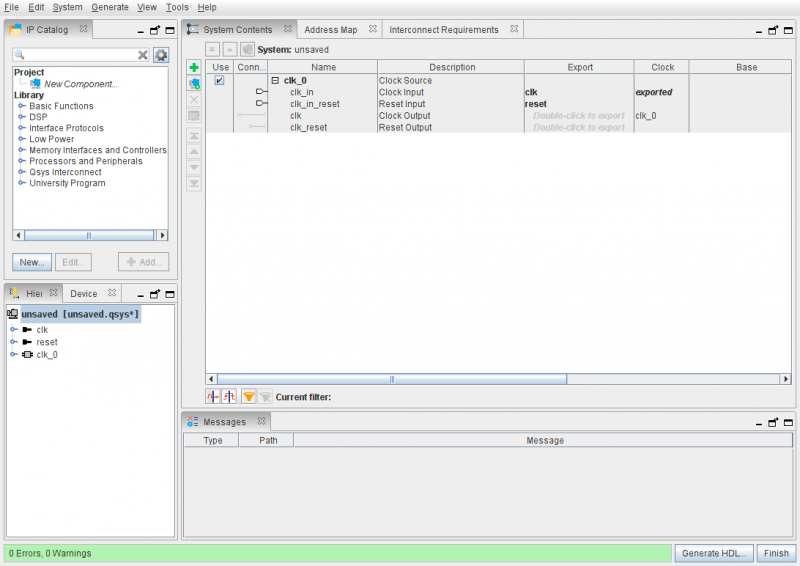Expand Processors and Peripherals in IP Catalog
The height and width of the screenshot is (566, 800).
(22, 161)
